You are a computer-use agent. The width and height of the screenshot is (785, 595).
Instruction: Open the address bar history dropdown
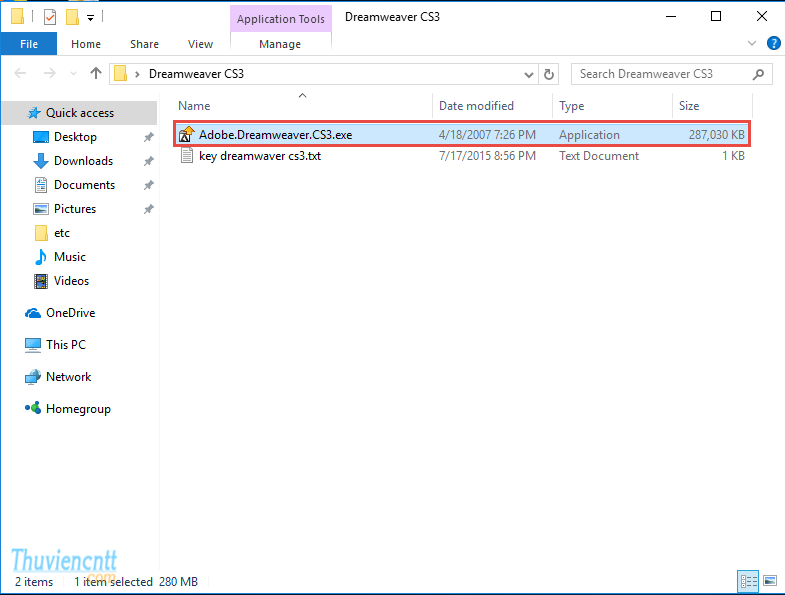coord(528,75)
